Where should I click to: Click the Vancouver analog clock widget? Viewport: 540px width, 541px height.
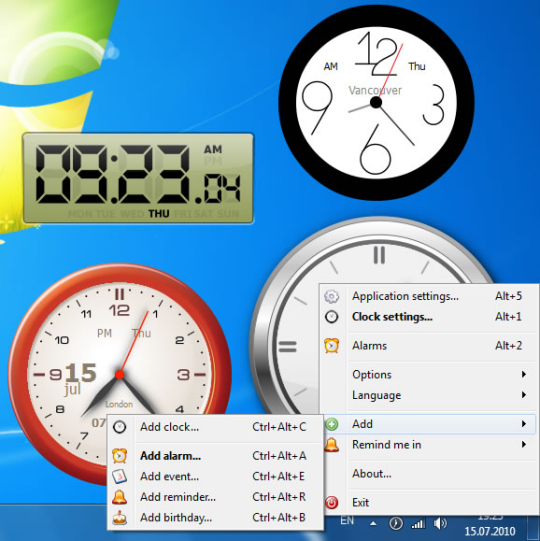[x=376, y=102]
